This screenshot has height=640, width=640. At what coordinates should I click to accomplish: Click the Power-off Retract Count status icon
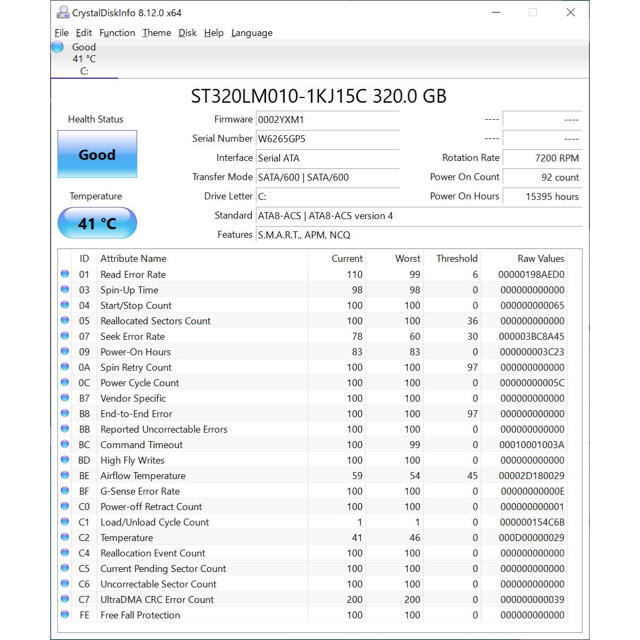(65, 506)
